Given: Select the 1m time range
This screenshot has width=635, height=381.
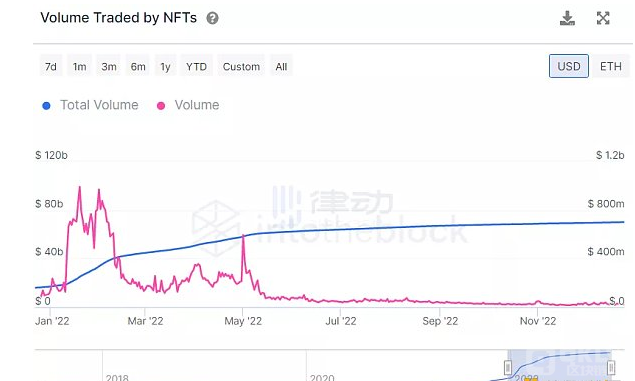Looking at the screenshot, I should (x=79, y=66).
